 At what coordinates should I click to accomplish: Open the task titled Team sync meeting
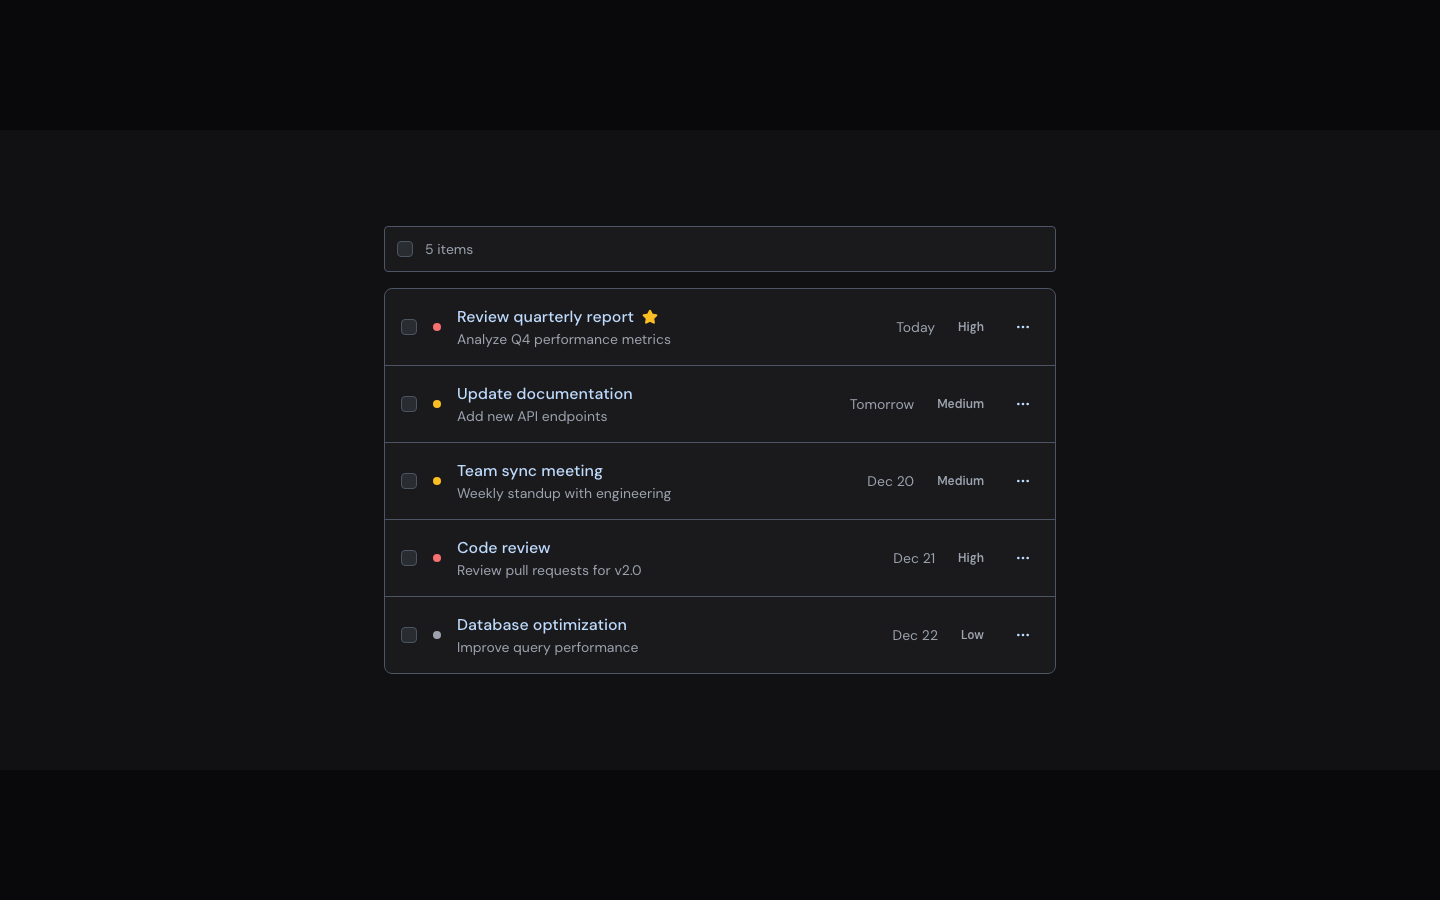530,471
